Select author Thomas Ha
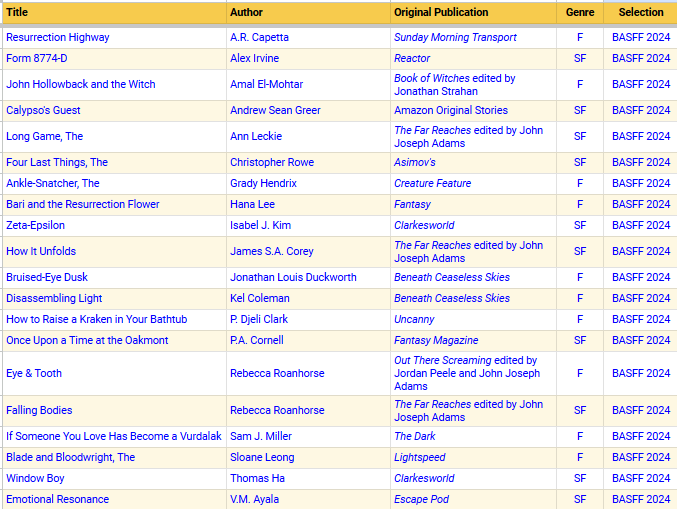The width and height of the screenshot is (677, 509). [257, 478]
